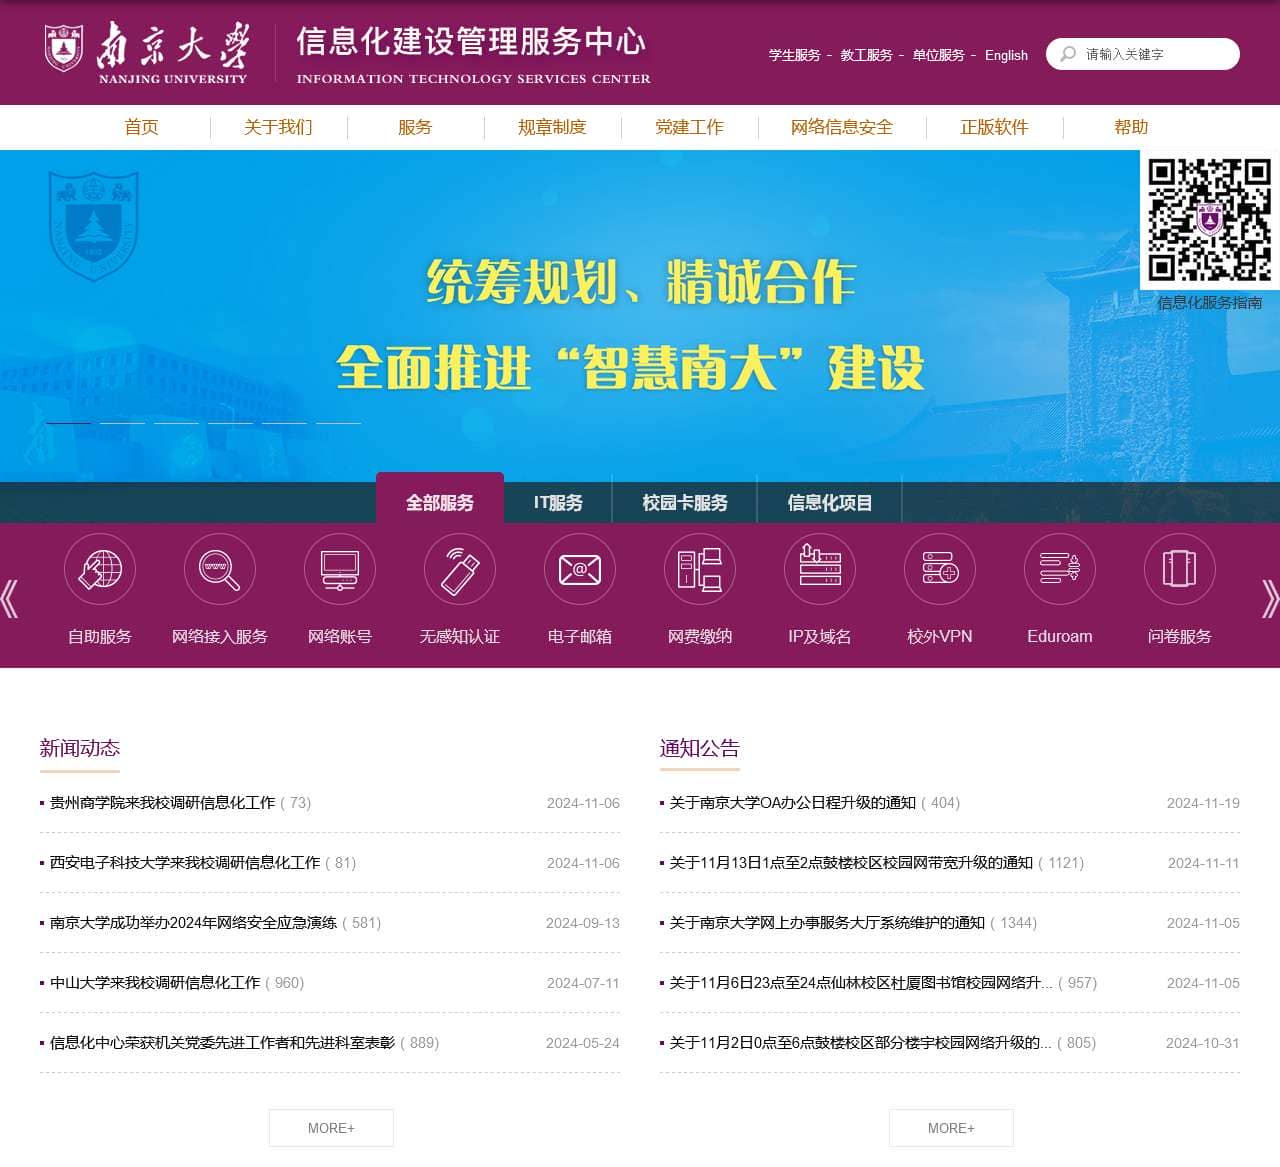Click the 信息化建设管理服务中心 title
Screen dimensions: 1280x1167
coord(472,41)
